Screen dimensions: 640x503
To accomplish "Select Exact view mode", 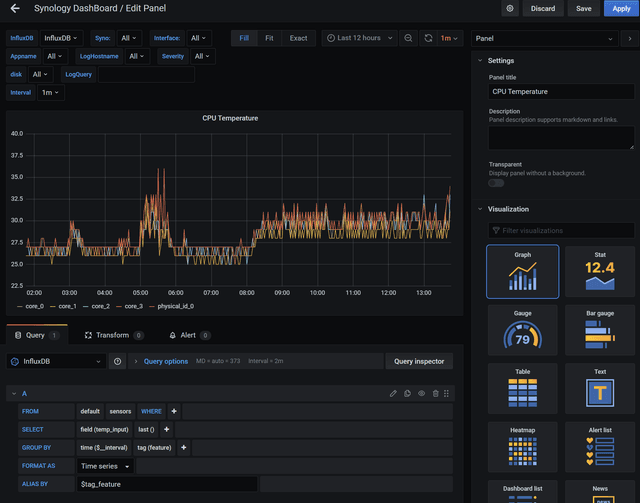I will point(298,38).
